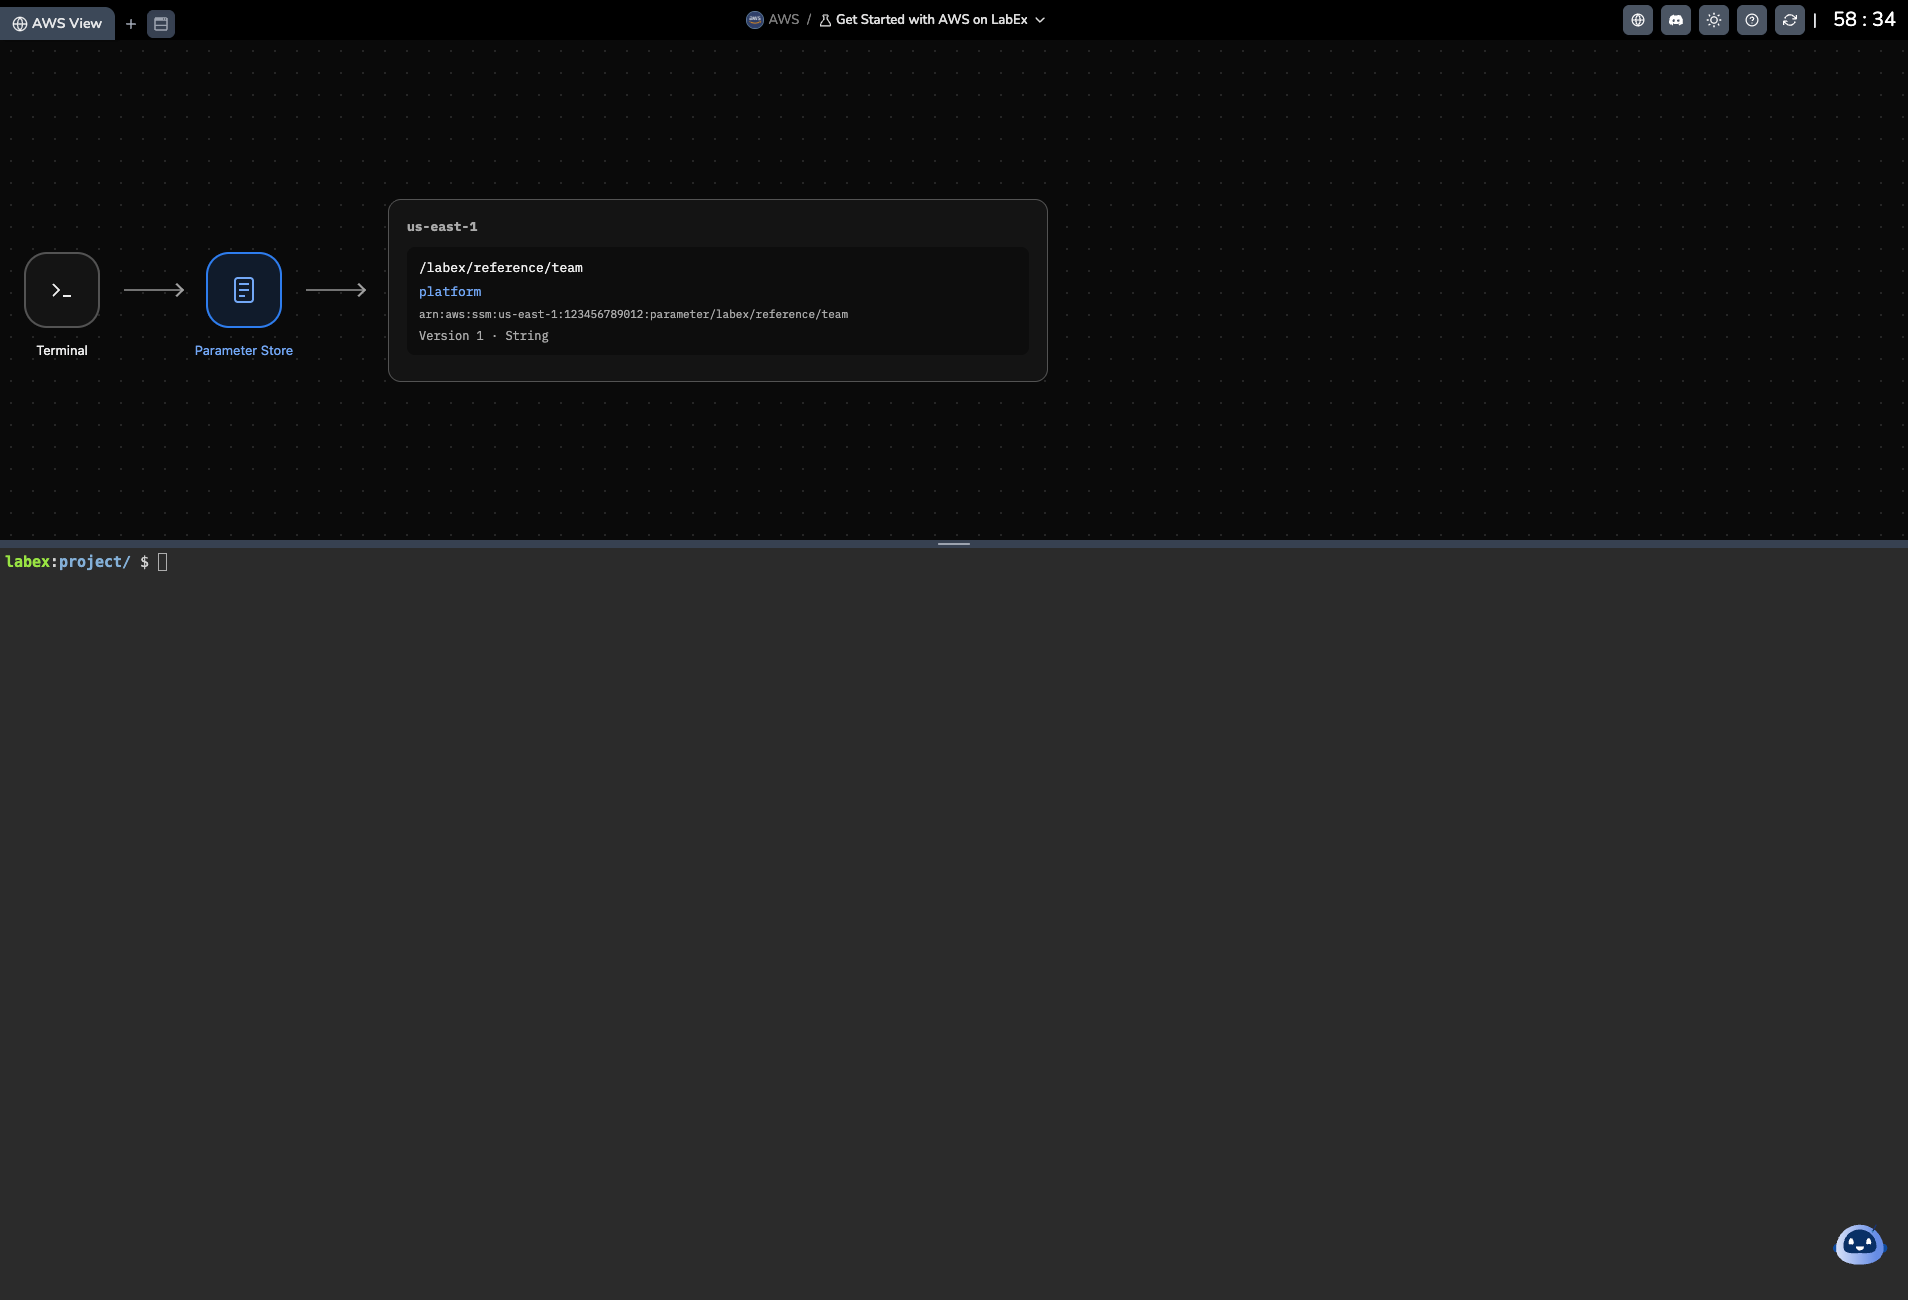Open the help question mark icon
1908x1300 pixels.
pyautogui.click(x=1752, y=20)
